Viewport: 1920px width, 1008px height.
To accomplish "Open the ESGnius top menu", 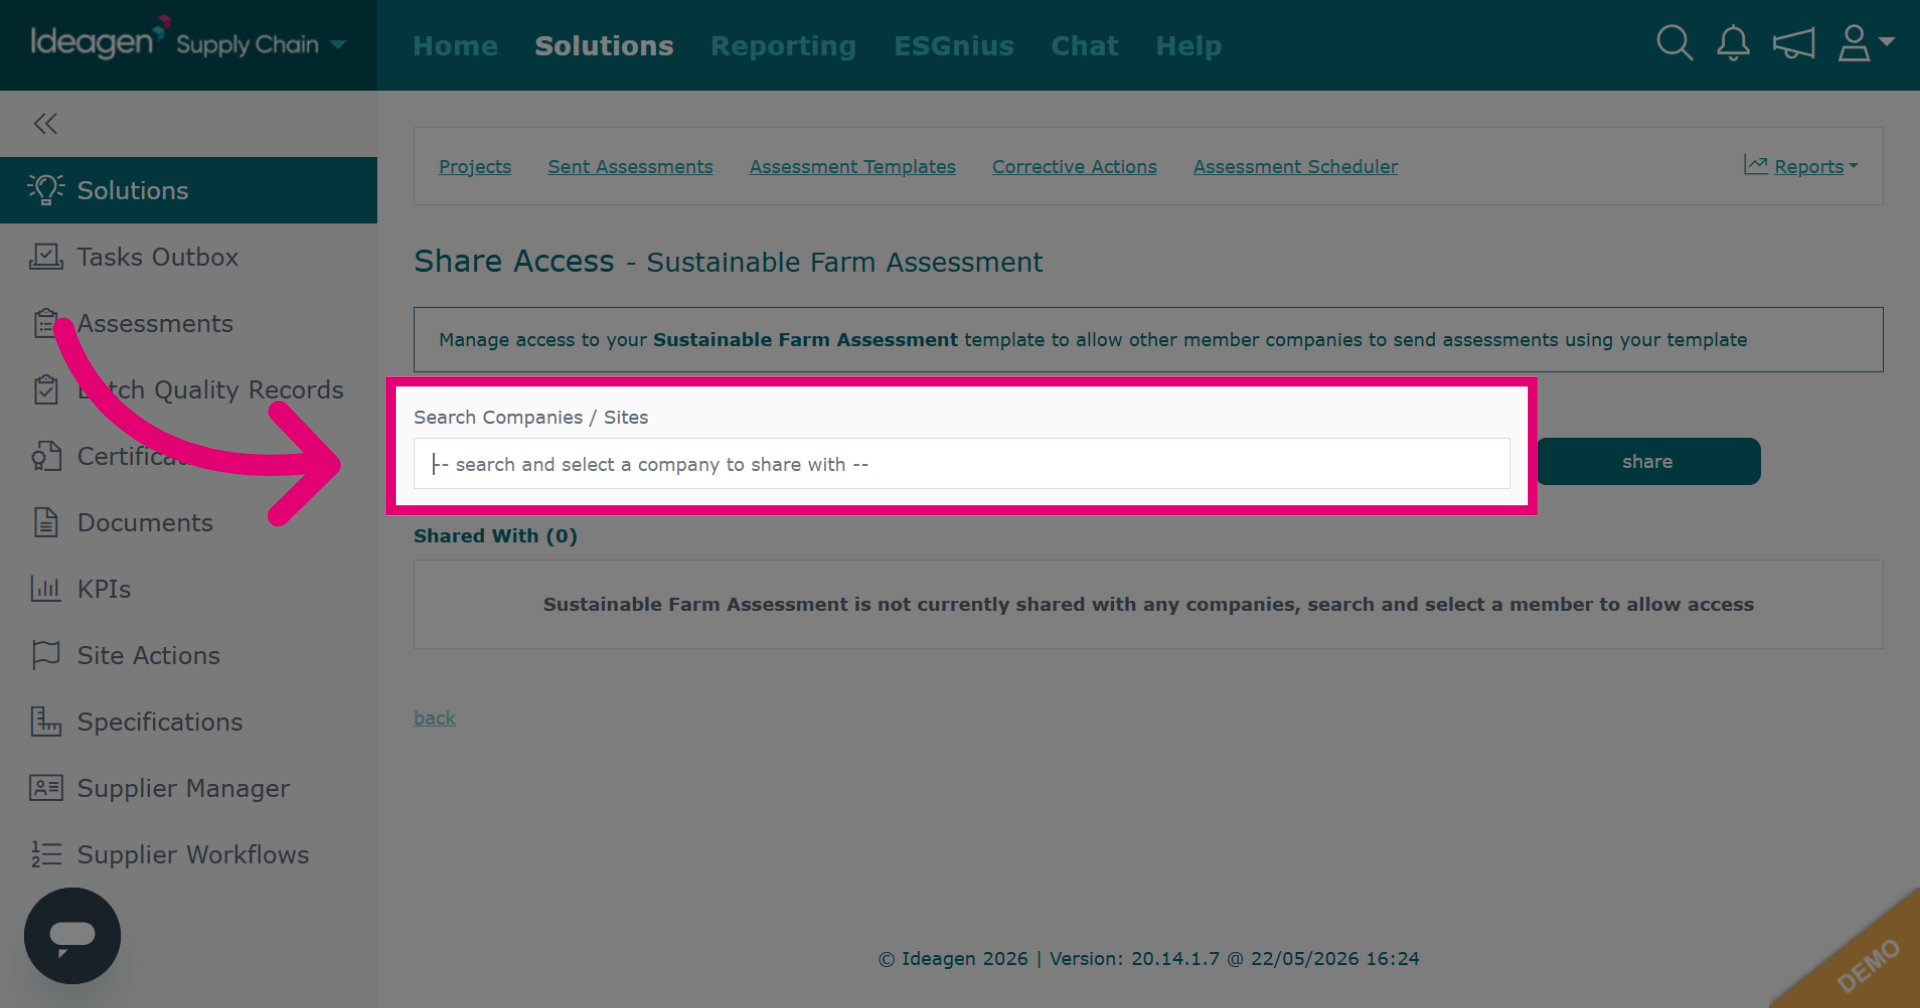I will coord(954,46).
